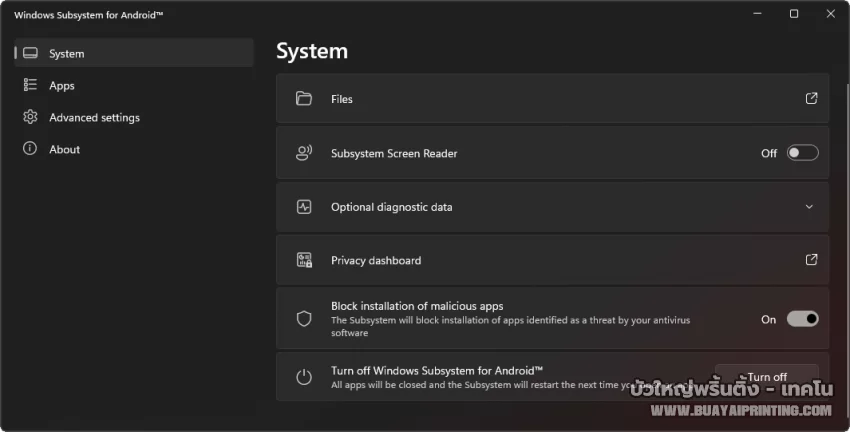
Task: Select System in the sidebar
Action: (x=67, y=54)
